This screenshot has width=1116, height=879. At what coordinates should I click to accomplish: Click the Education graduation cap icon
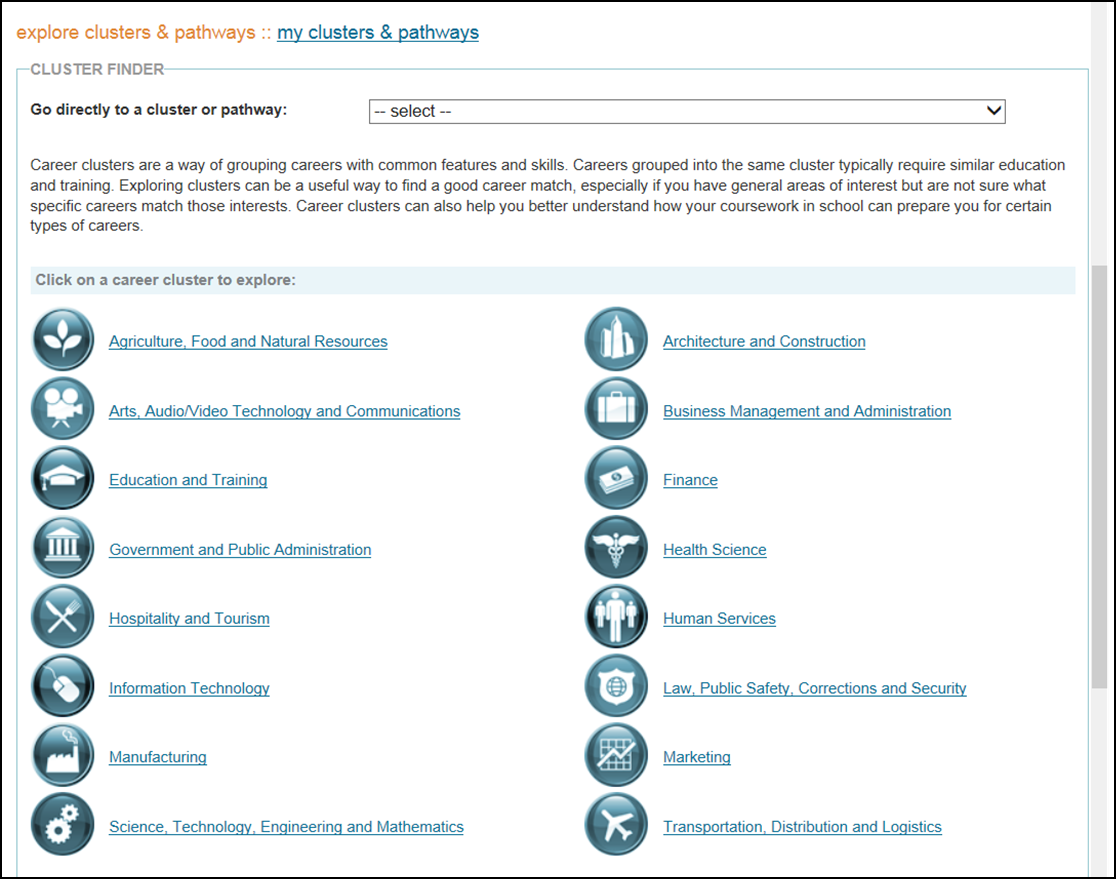63,478
